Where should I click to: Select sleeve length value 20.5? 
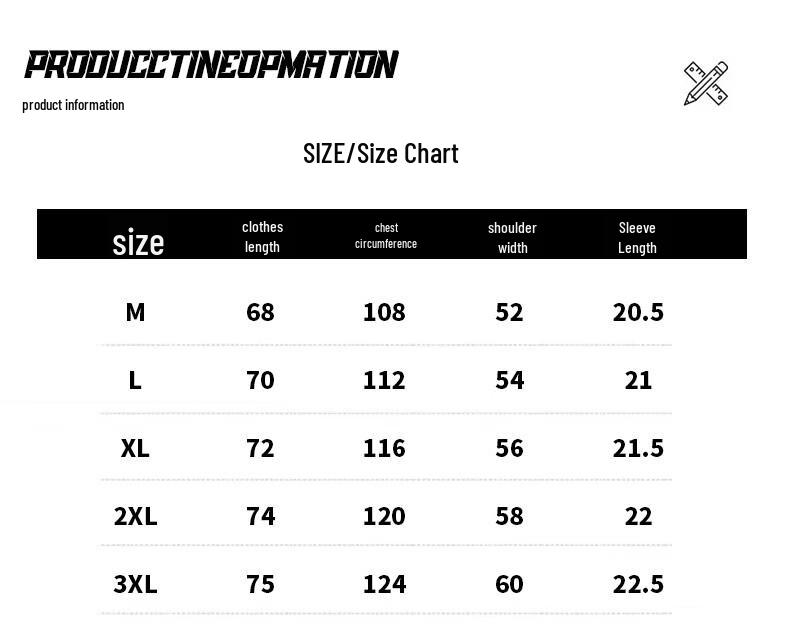[x=638, y=312]
